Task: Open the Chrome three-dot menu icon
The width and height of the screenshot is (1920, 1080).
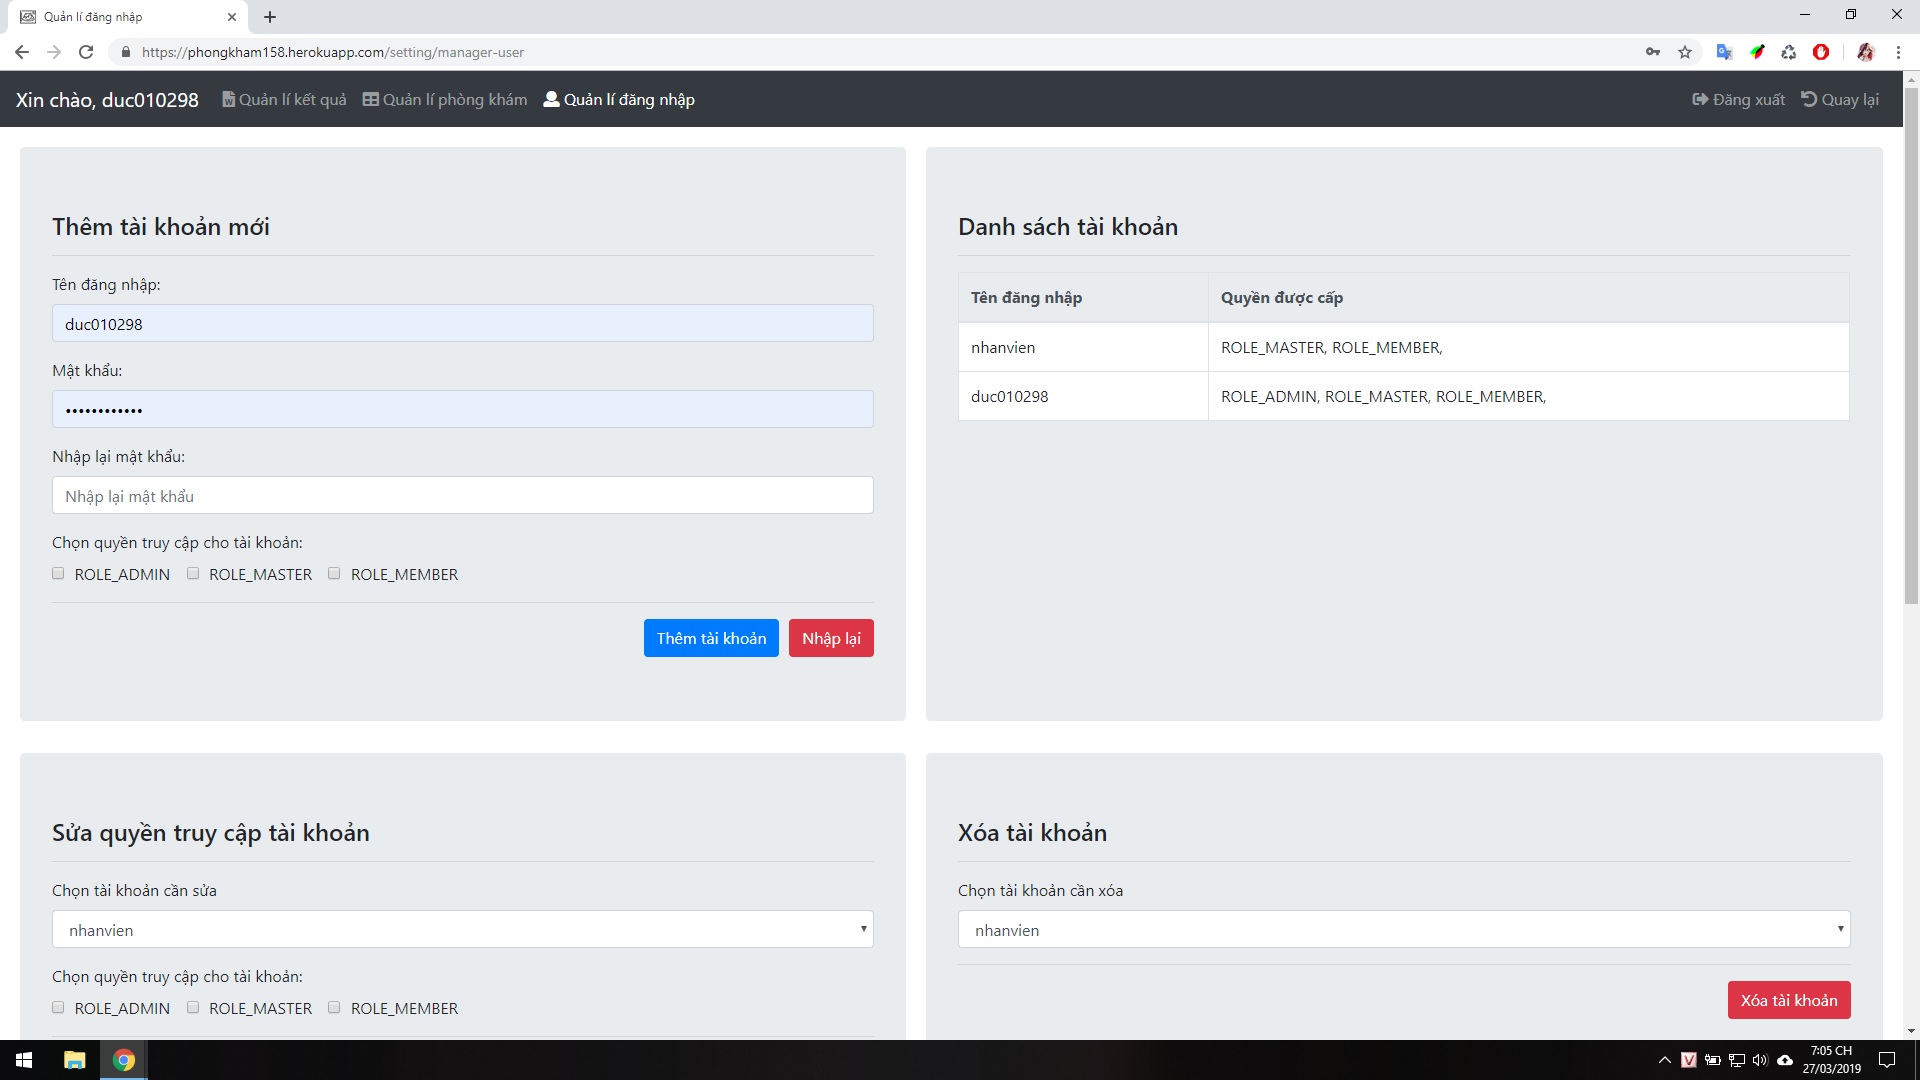Action: [1898, 52]
